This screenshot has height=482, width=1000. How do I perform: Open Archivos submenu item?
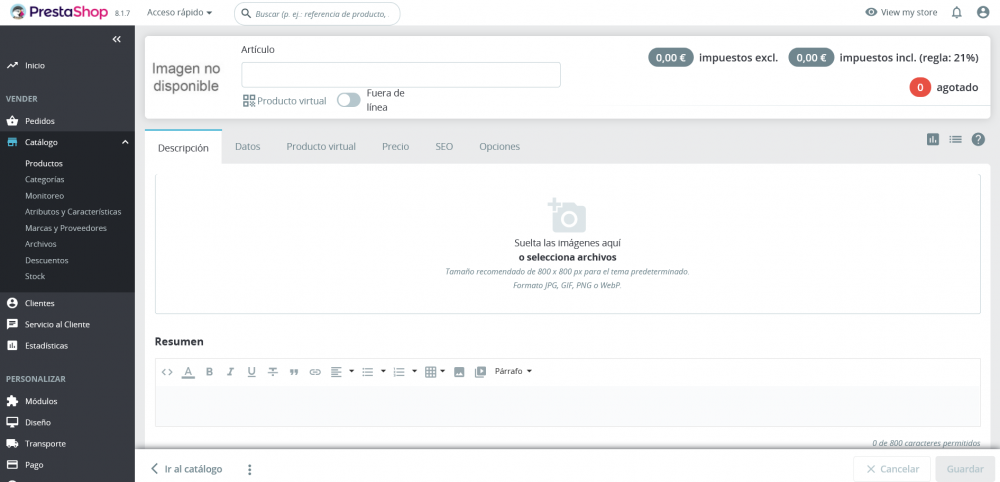41,244
